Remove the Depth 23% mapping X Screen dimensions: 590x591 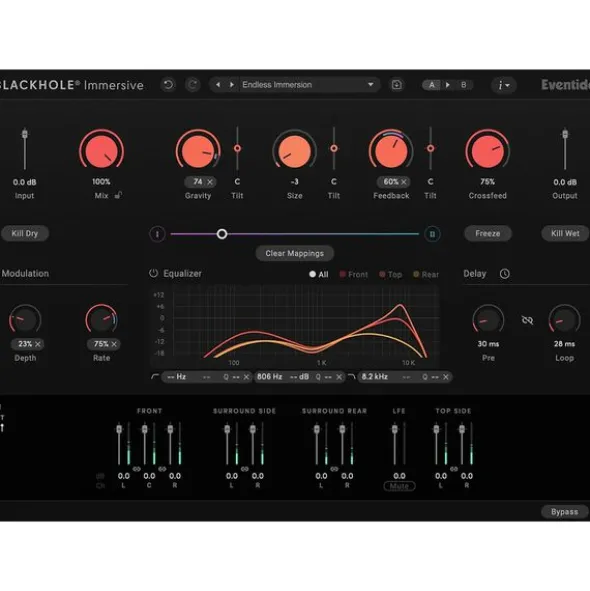click(38, 344)
